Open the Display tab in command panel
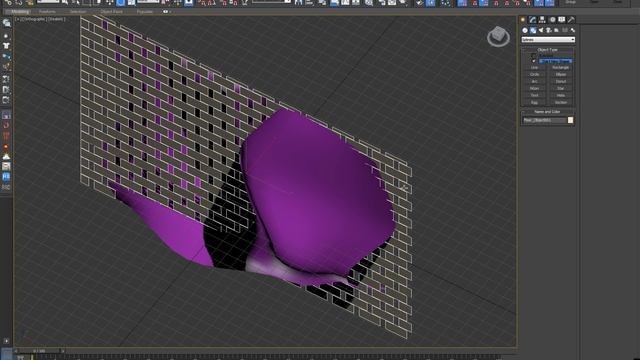Image resolution: width=640 pixels, height=360 pixels. (x=562, y=20)
